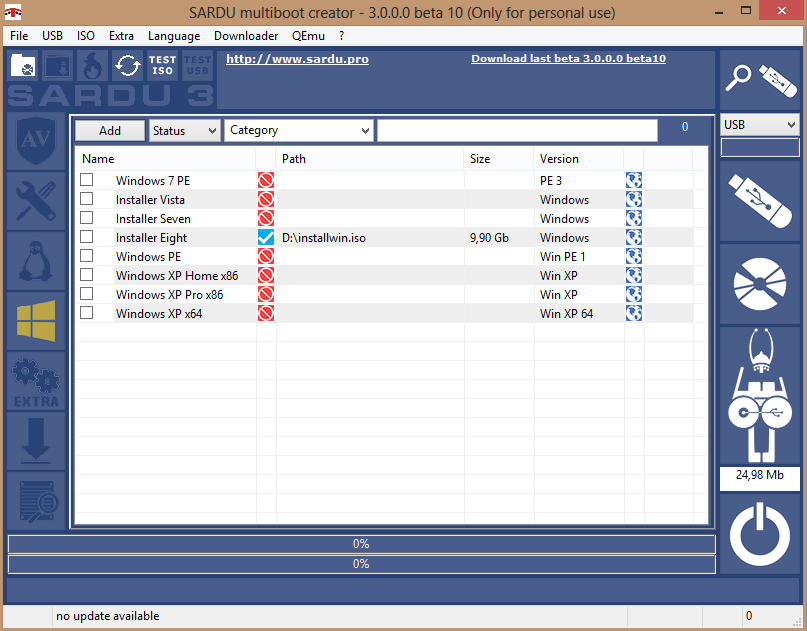Open the Antivirus AV shield category
This screenshot has width=807, height=631.
click(36, 141)
